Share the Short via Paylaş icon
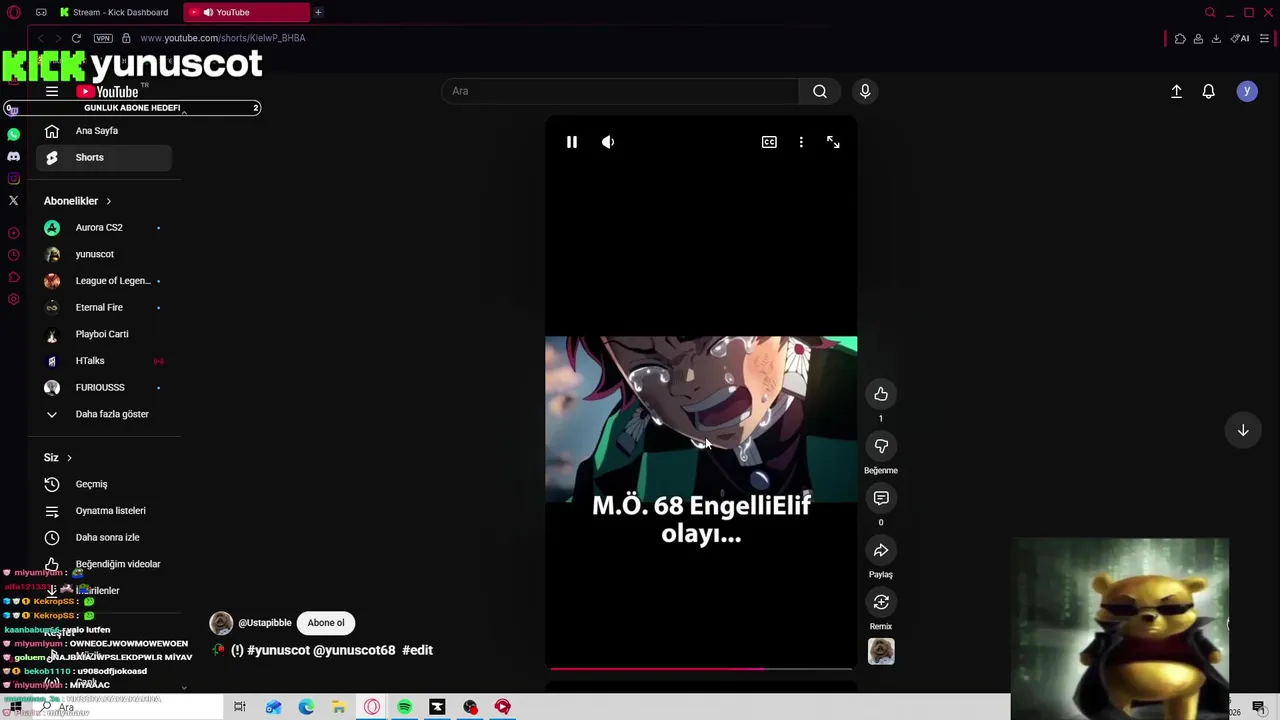The height and width of the screenshot is (720, 1280). pos(881,550)
